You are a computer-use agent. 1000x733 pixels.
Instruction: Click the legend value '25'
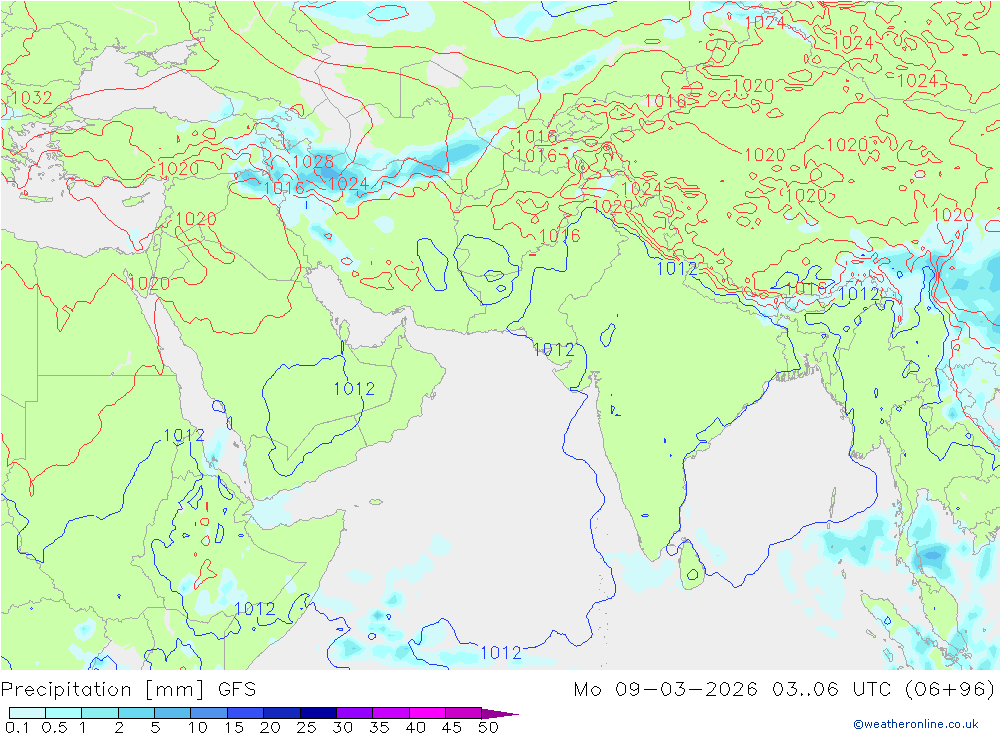(x=306, y=727)
